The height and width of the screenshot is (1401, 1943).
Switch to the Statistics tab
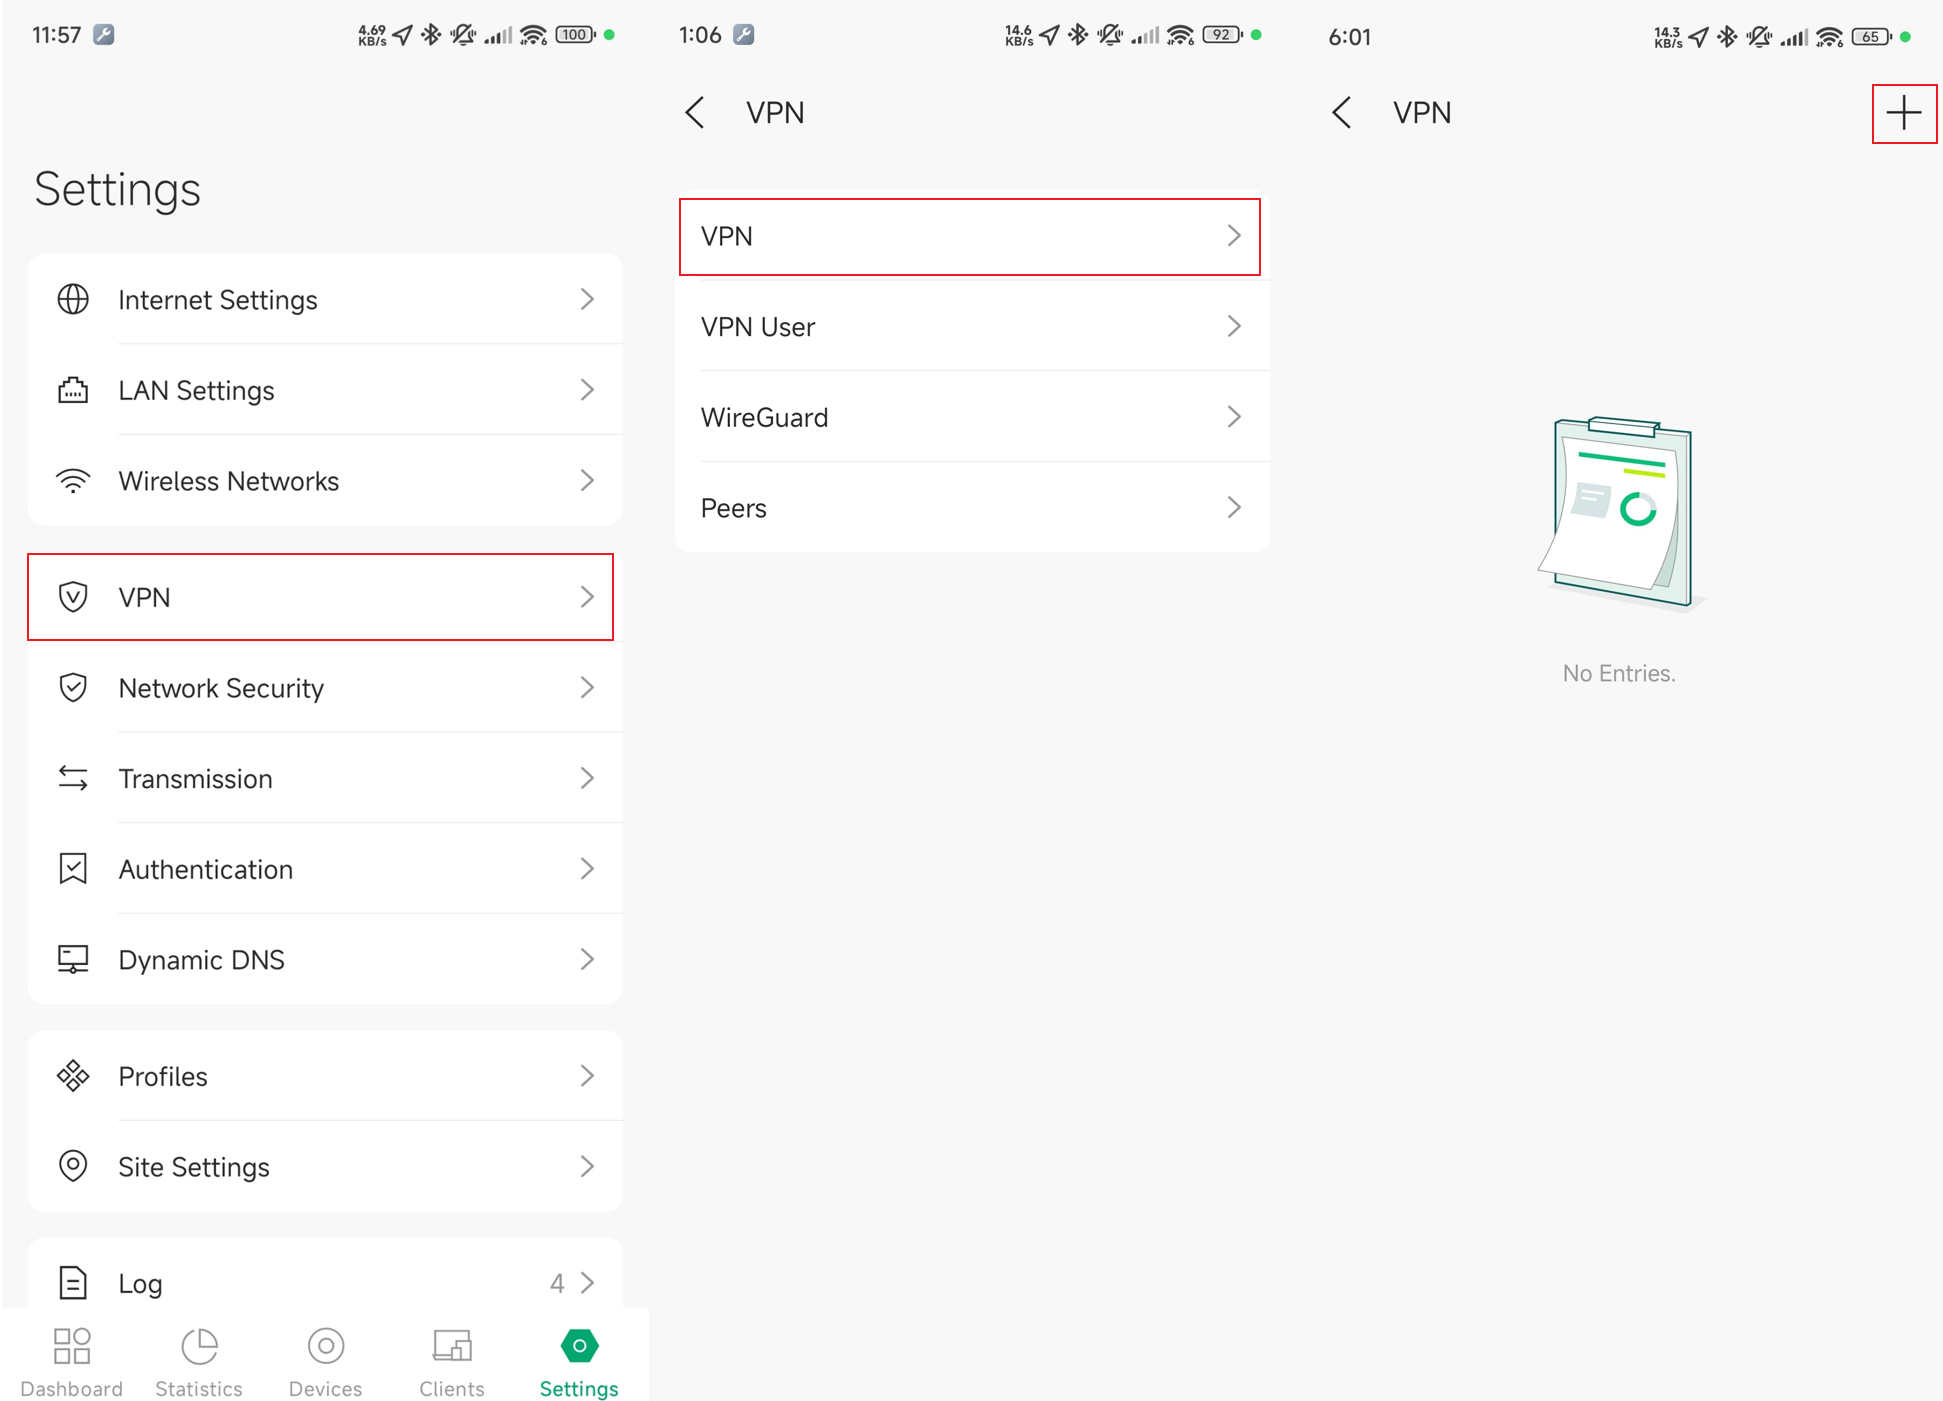(199, 1358)
